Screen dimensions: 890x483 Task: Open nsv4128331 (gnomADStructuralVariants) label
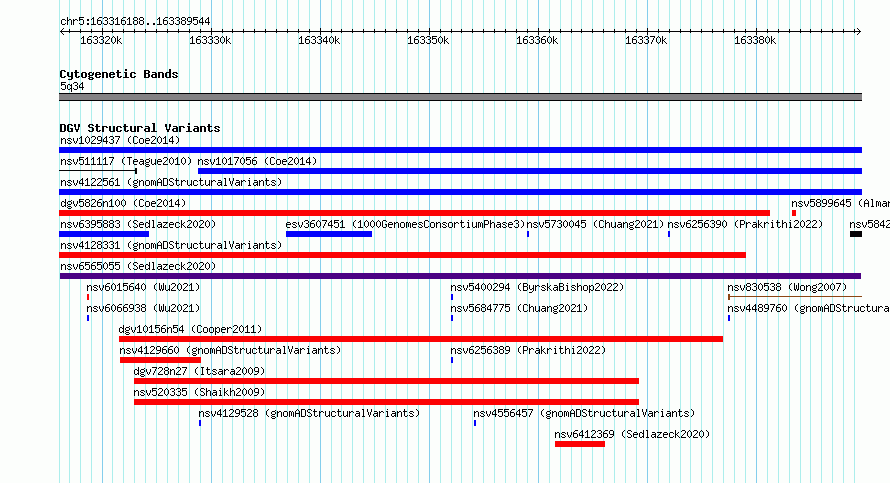tap(171, 245)
